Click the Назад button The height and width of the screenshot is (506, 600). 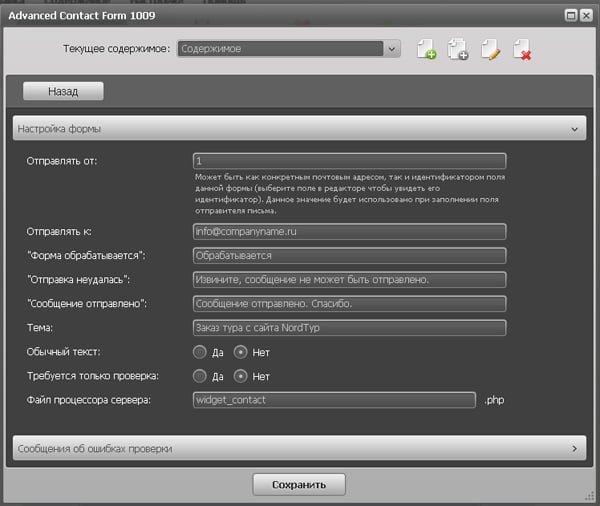(63, 91)
